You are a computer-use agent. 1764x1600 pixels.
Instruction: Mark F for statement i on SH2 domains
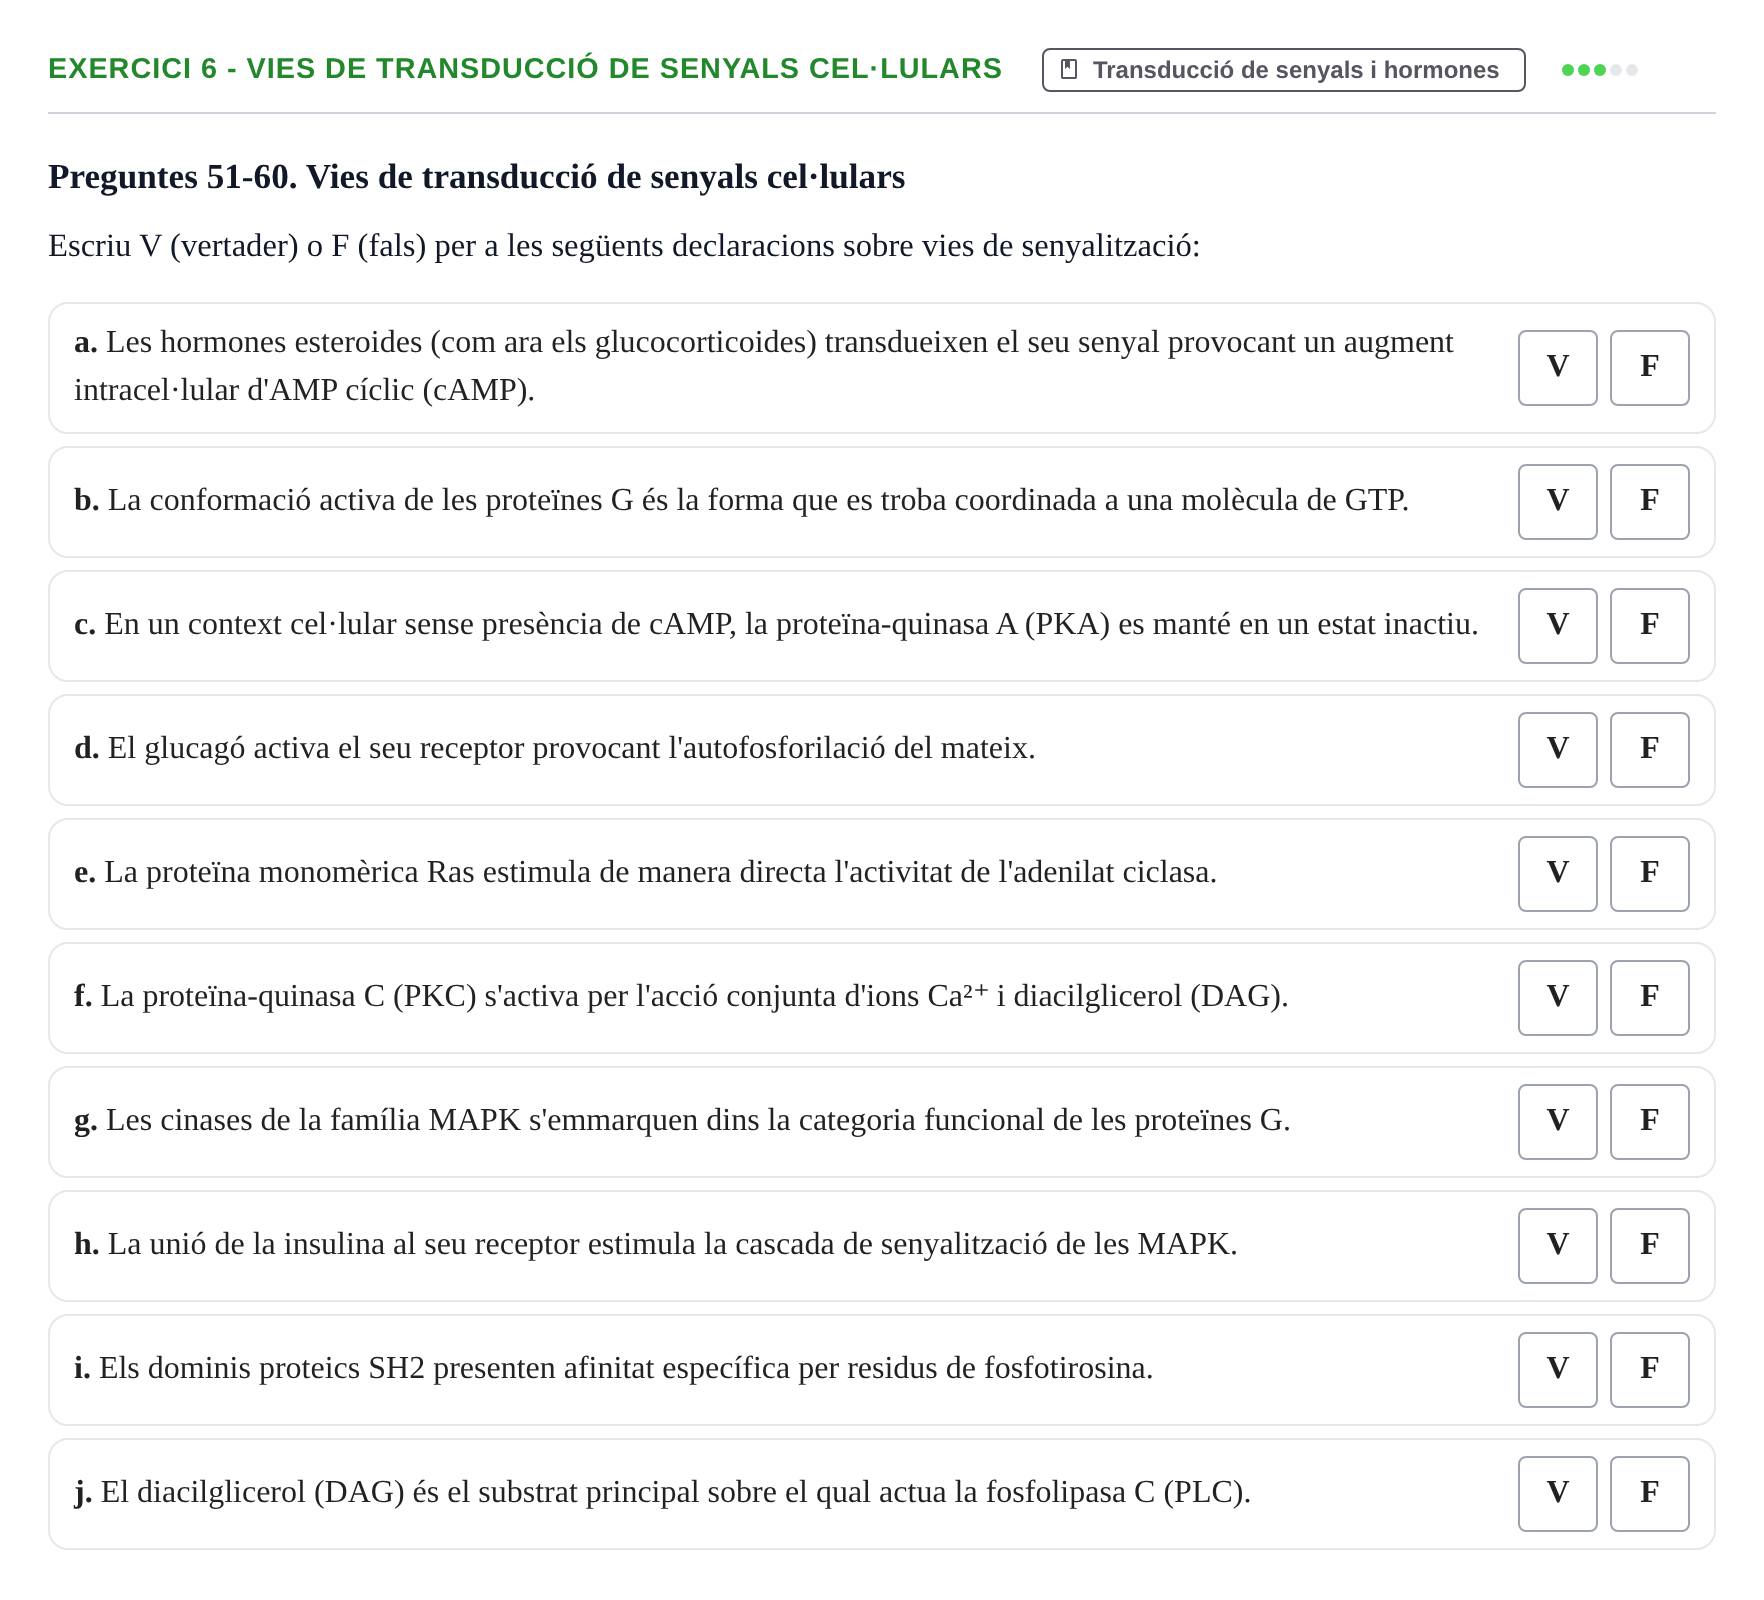pos(1649,1370)
